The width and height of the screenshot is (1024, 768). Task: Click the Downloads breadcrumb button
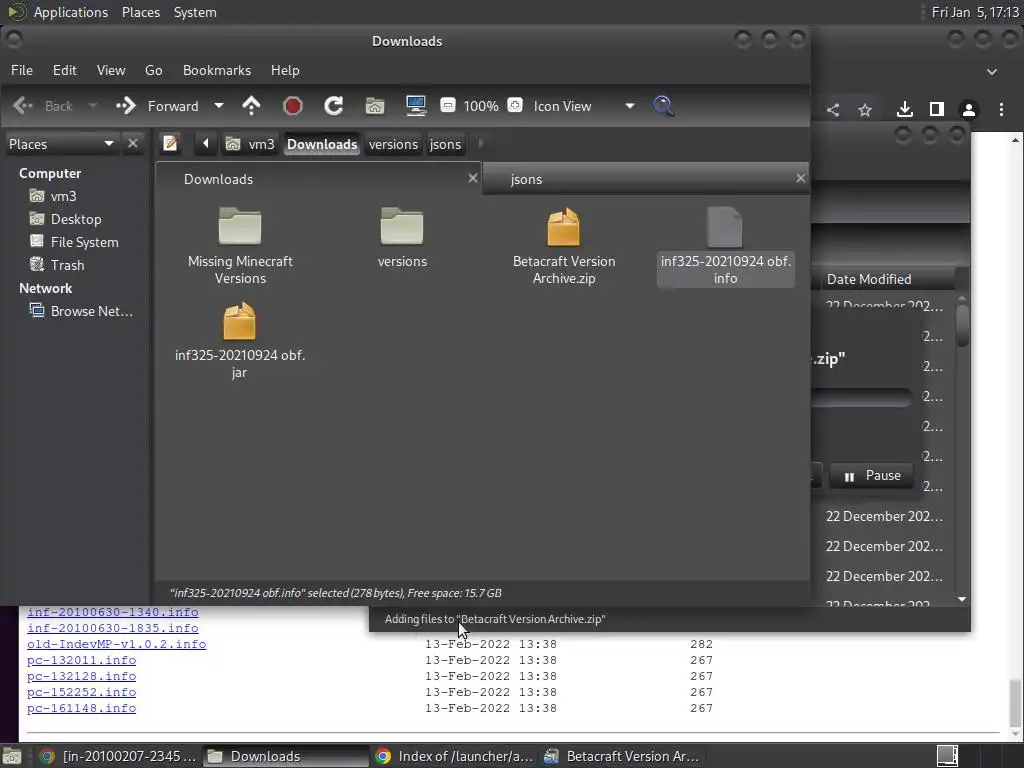(322, 144)
